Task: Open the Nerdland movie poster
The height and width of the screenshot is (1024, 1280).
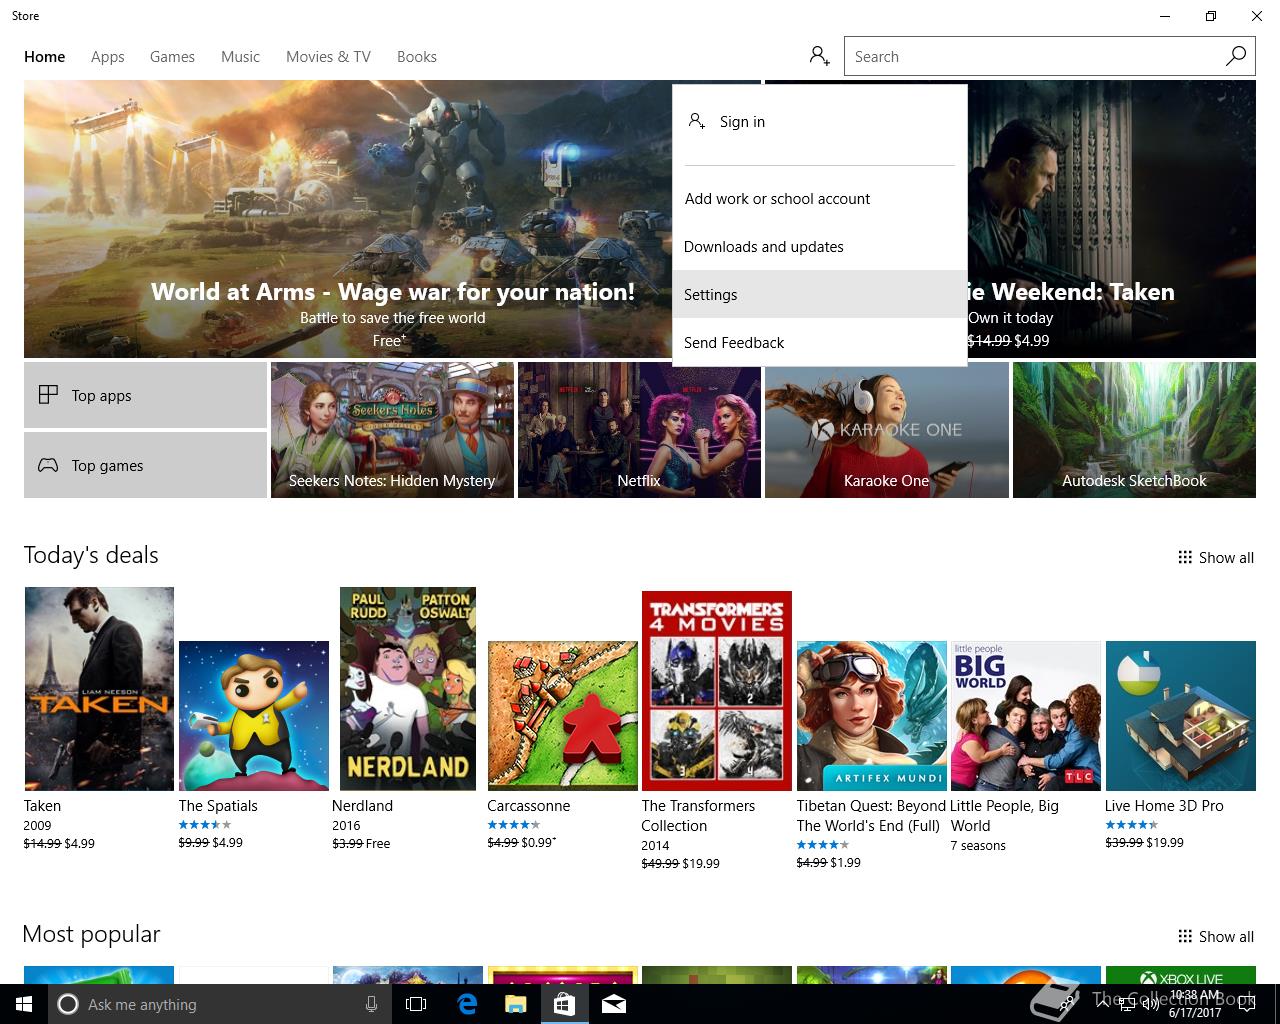Action: point(408,689)
